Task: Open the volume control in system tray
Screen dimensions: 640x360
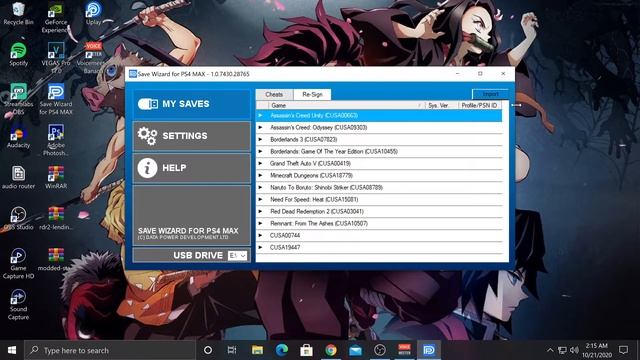Action: [x=574, y=350]
